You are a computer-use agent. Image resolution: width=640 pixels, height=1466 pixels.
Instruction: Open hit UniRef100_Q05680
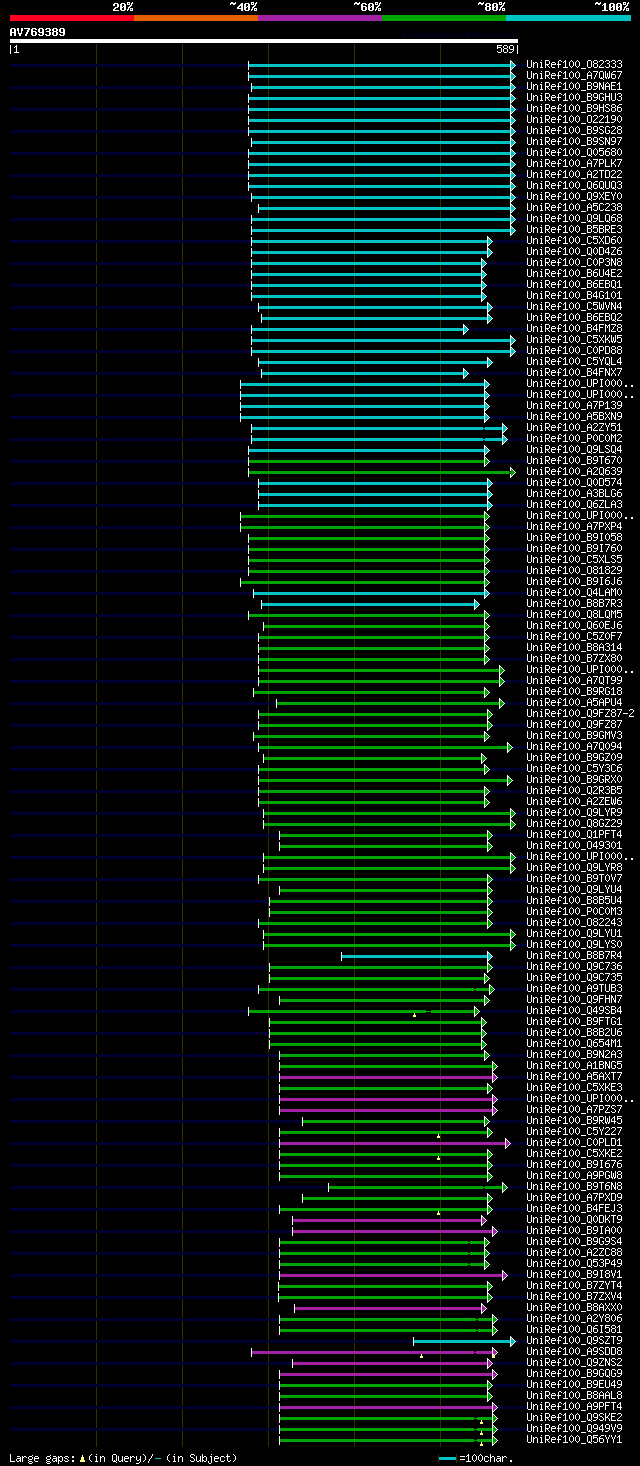coord(574,153)
